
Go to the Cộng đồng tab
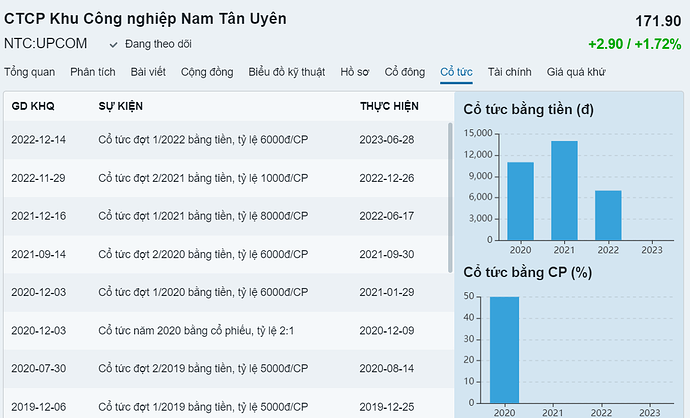pos(207,72)
